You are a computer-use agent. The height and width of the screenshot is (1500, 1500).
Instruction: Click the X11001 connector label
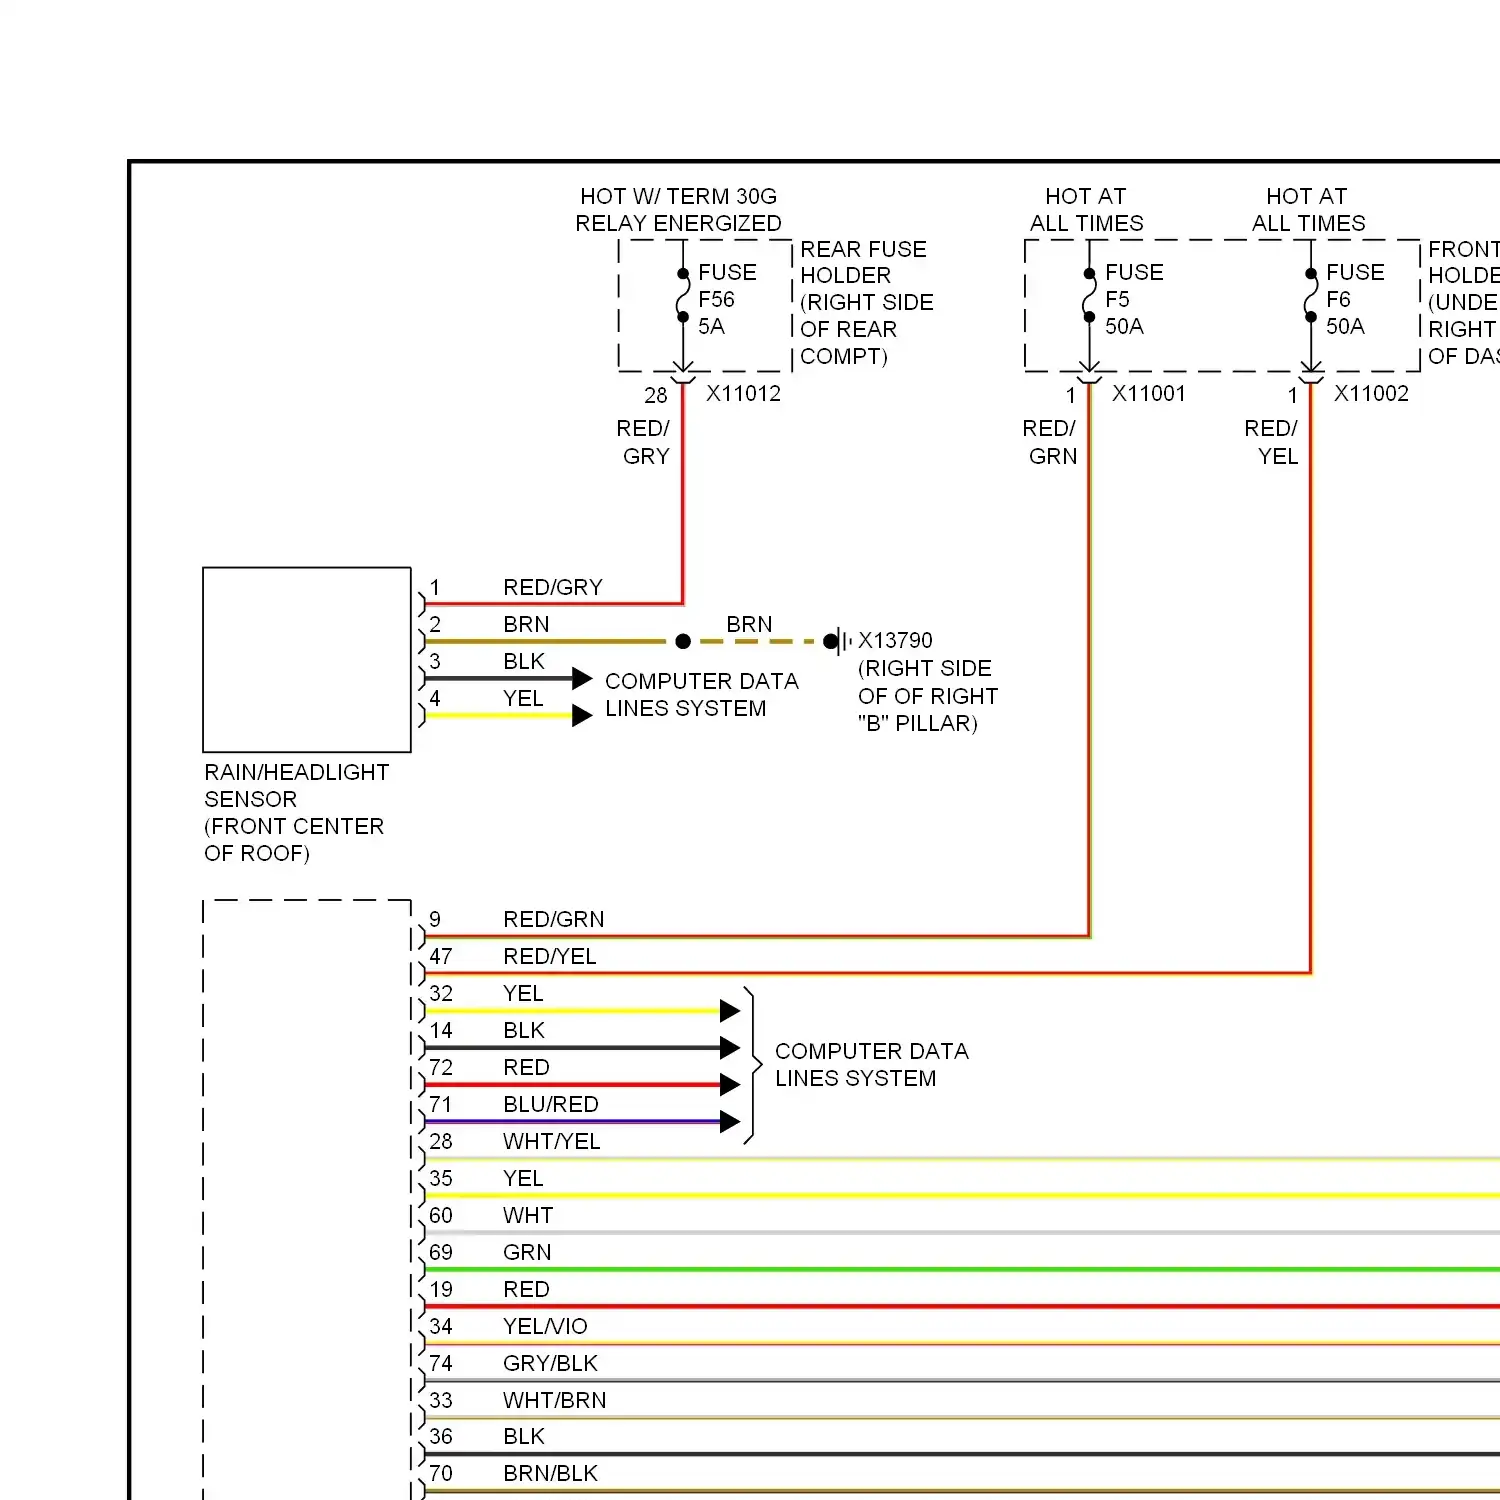1149,393
